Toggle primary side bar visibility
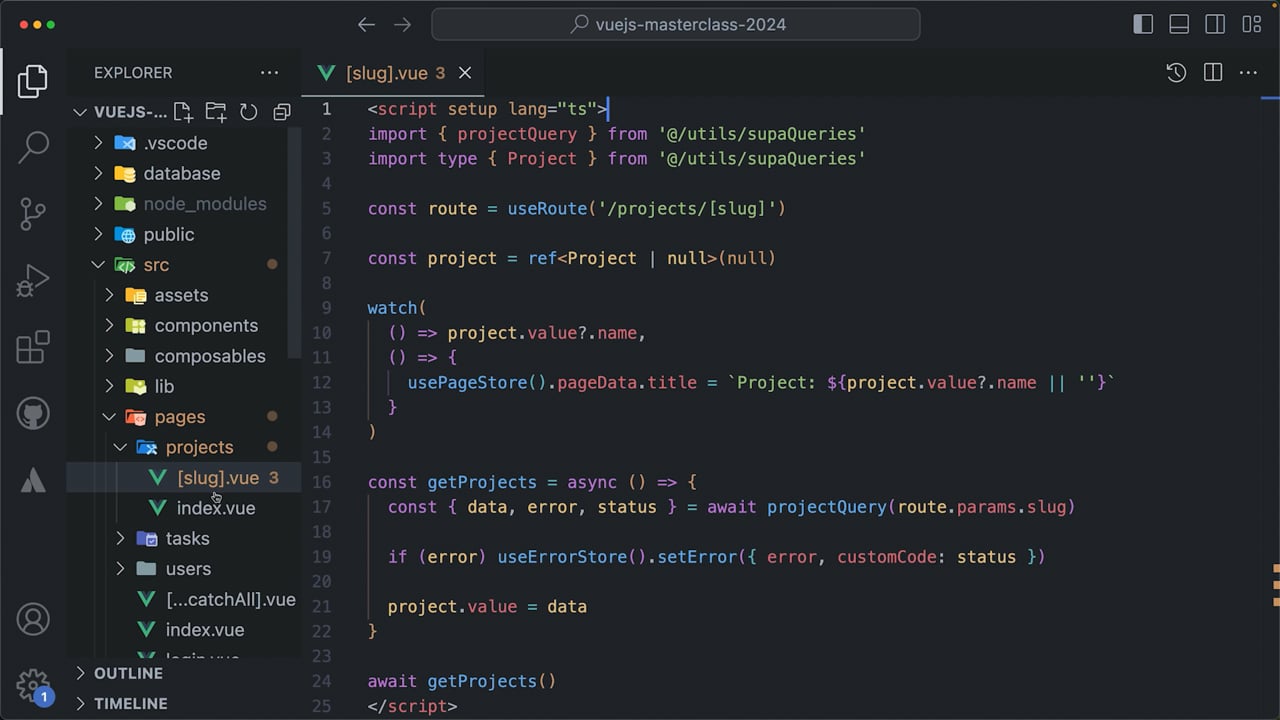The image size is (1280, 720). (x=1143, y=25)
